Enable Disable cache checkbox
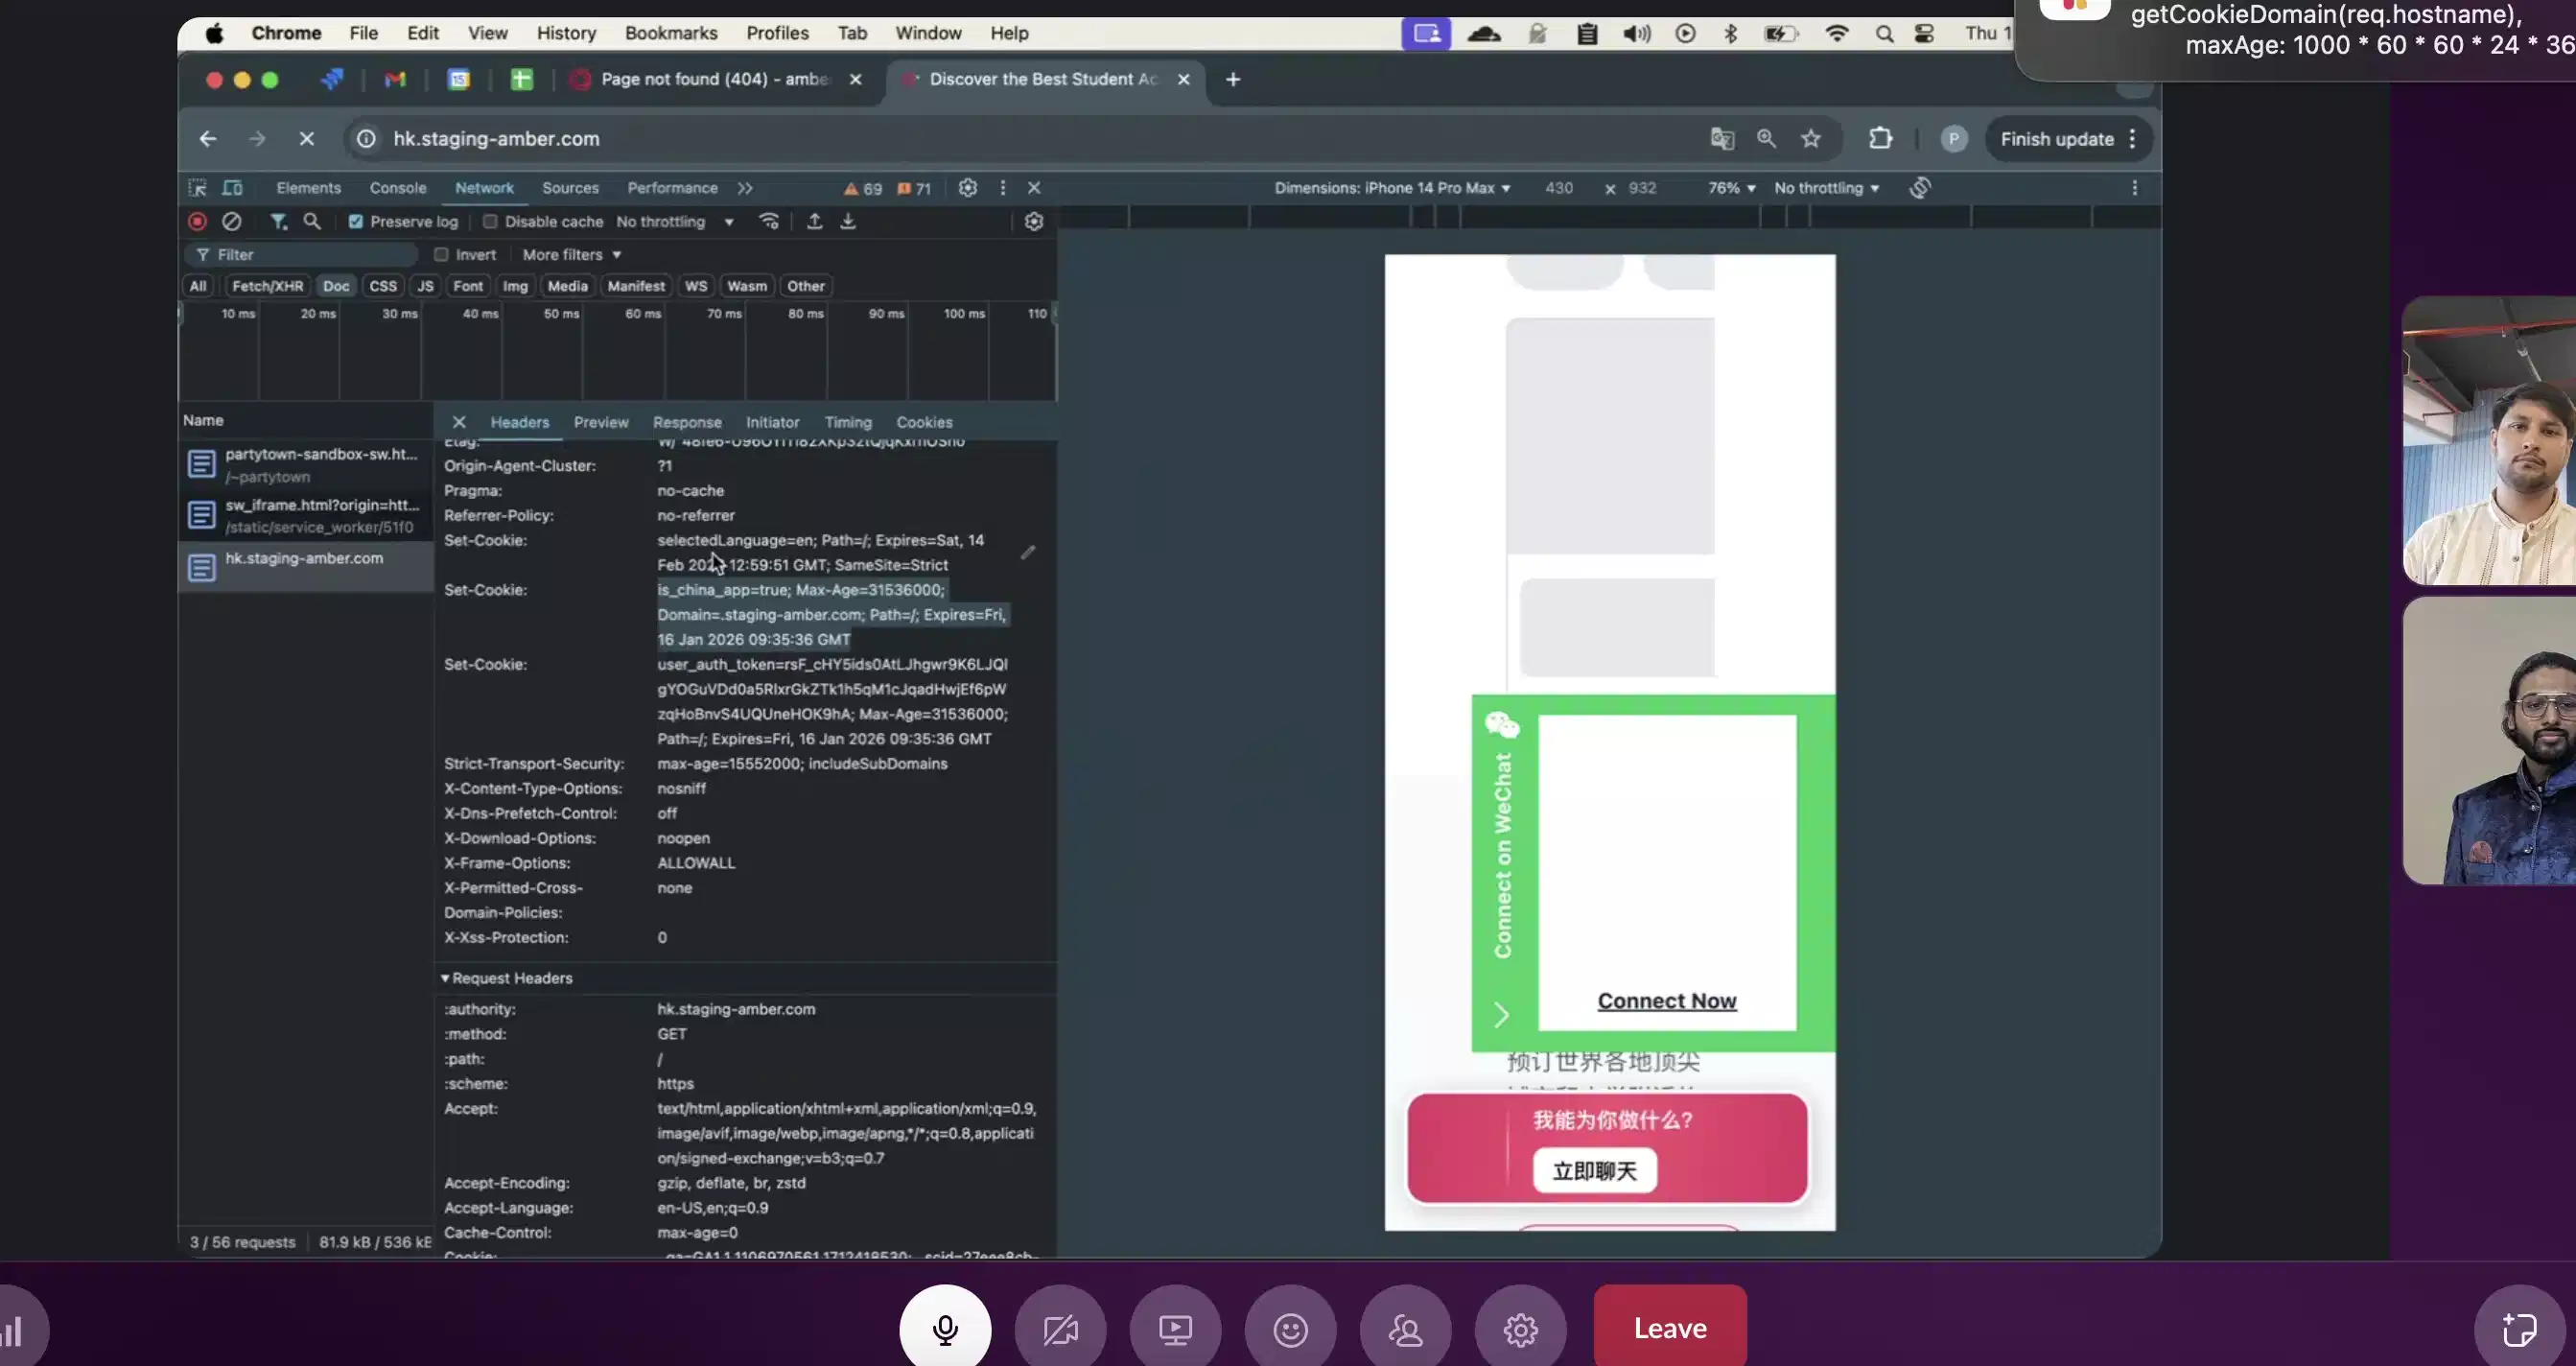Viewport: 2576px width, 1366px height. [x=490, y=221]
